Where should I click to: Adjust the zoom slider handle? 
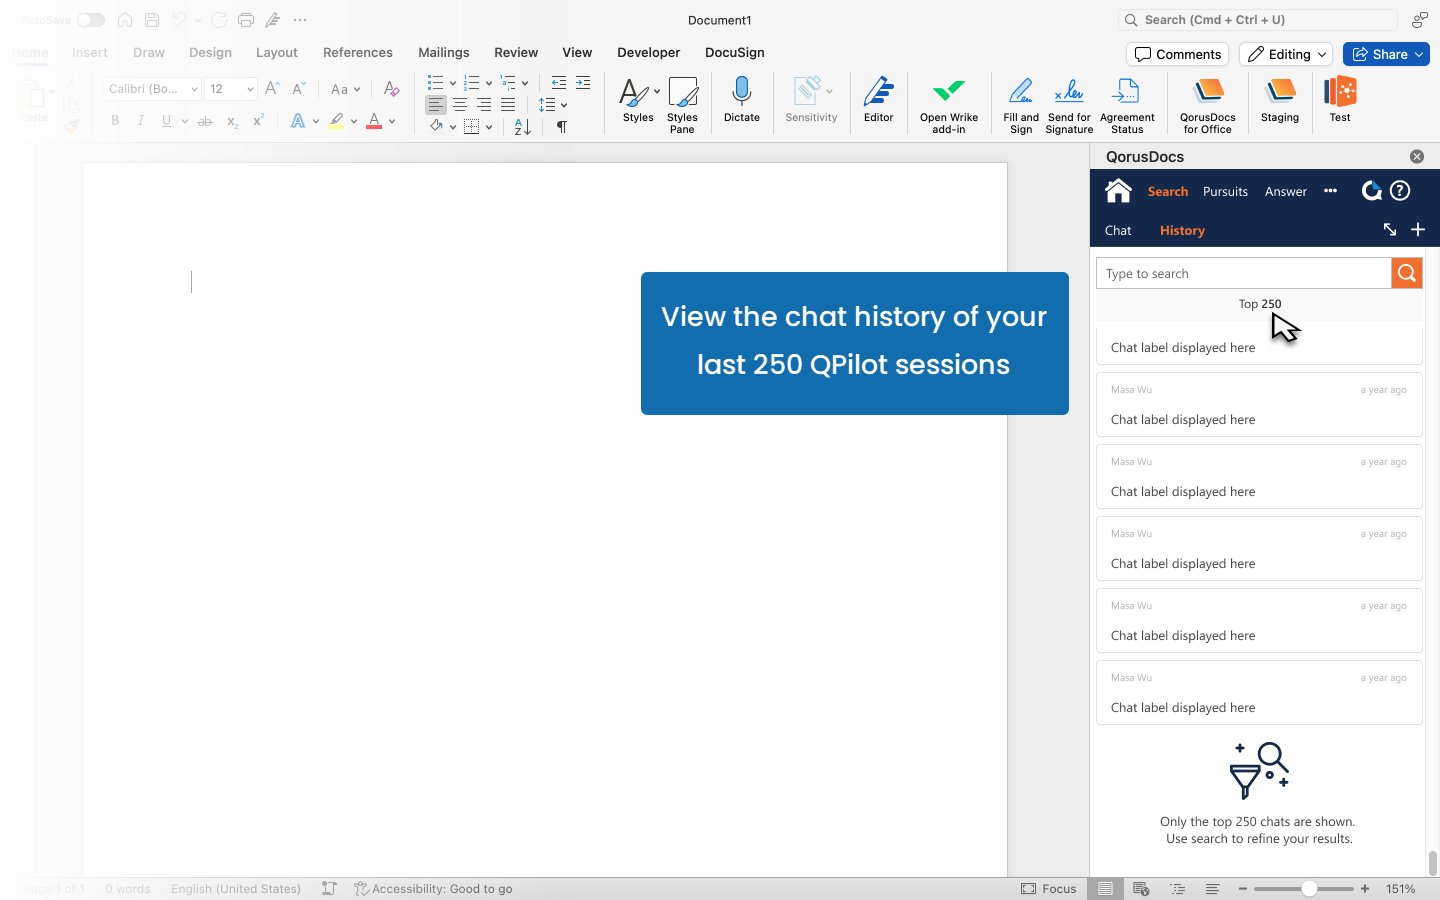coord(1308,888)
